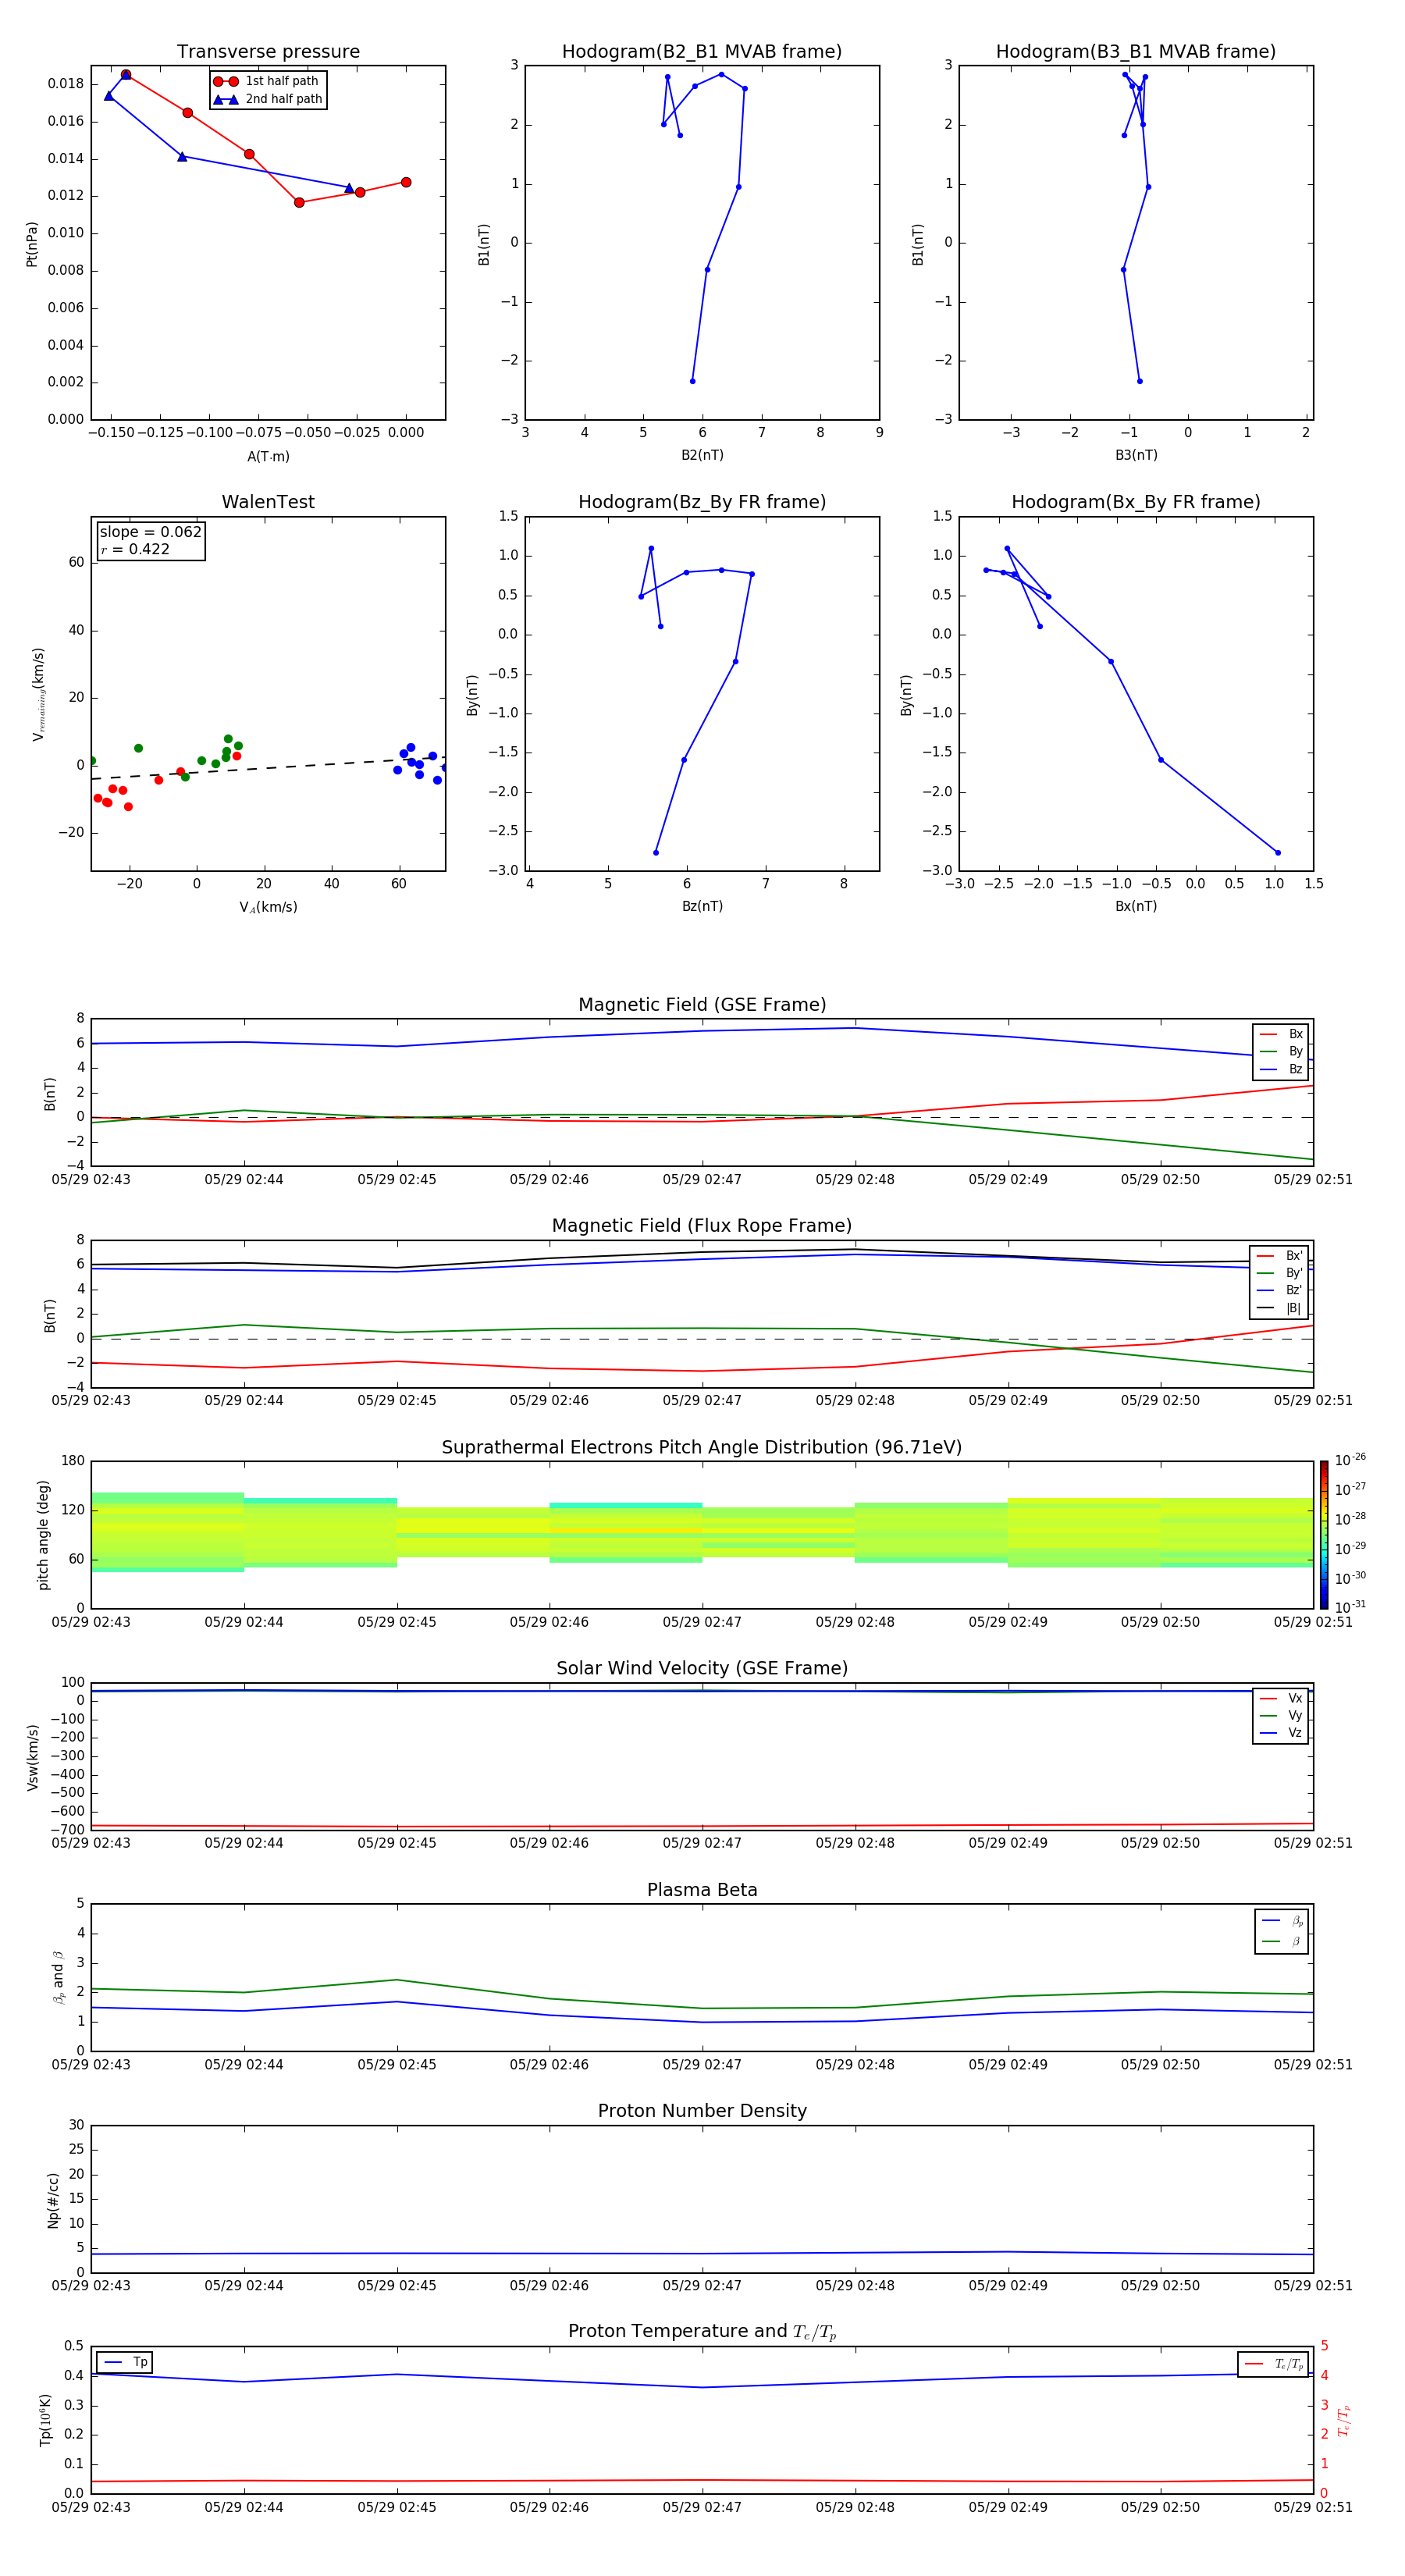1405x2576 pixels.
Task: Select the Tp legend entry
Action: (125, 2362)
